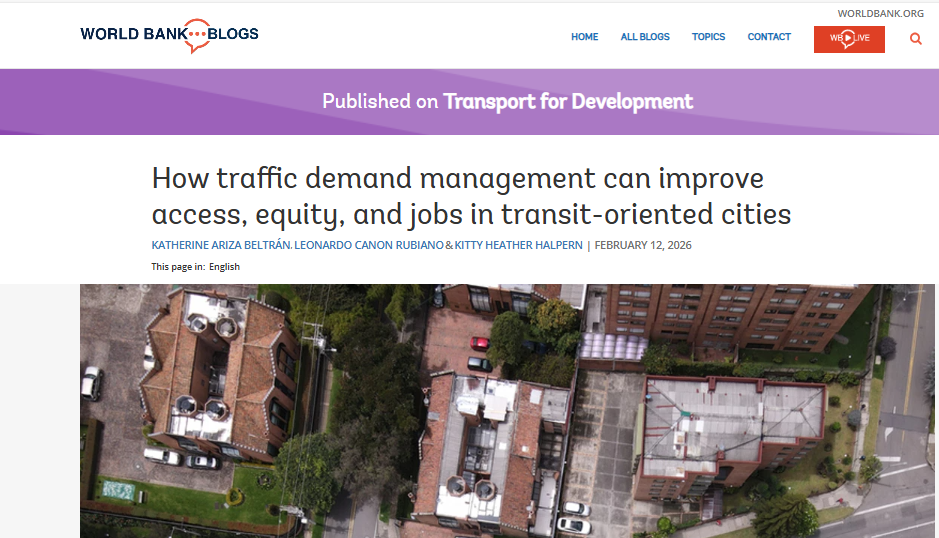The height and width of the screenshot is (538, 939).
Task: Click the February 12, 2026 publication date
Action: click(x=643, y=245)
